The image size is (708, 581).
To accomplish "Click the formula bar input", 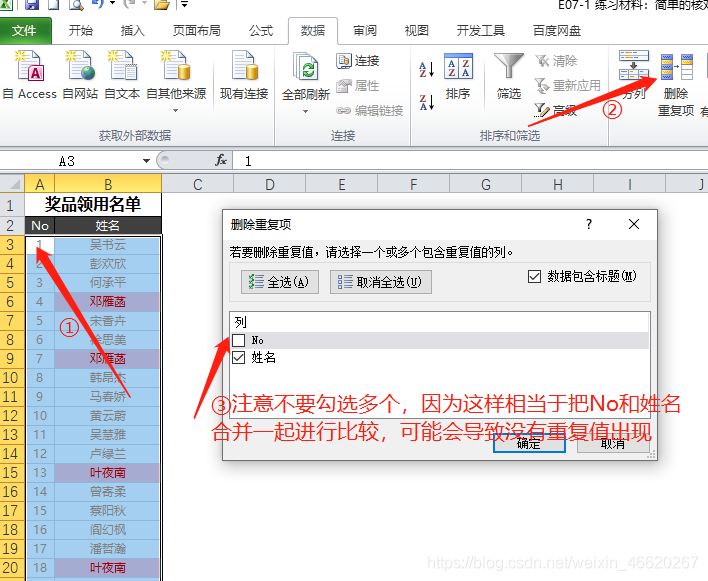I will (x=470, y=161).
